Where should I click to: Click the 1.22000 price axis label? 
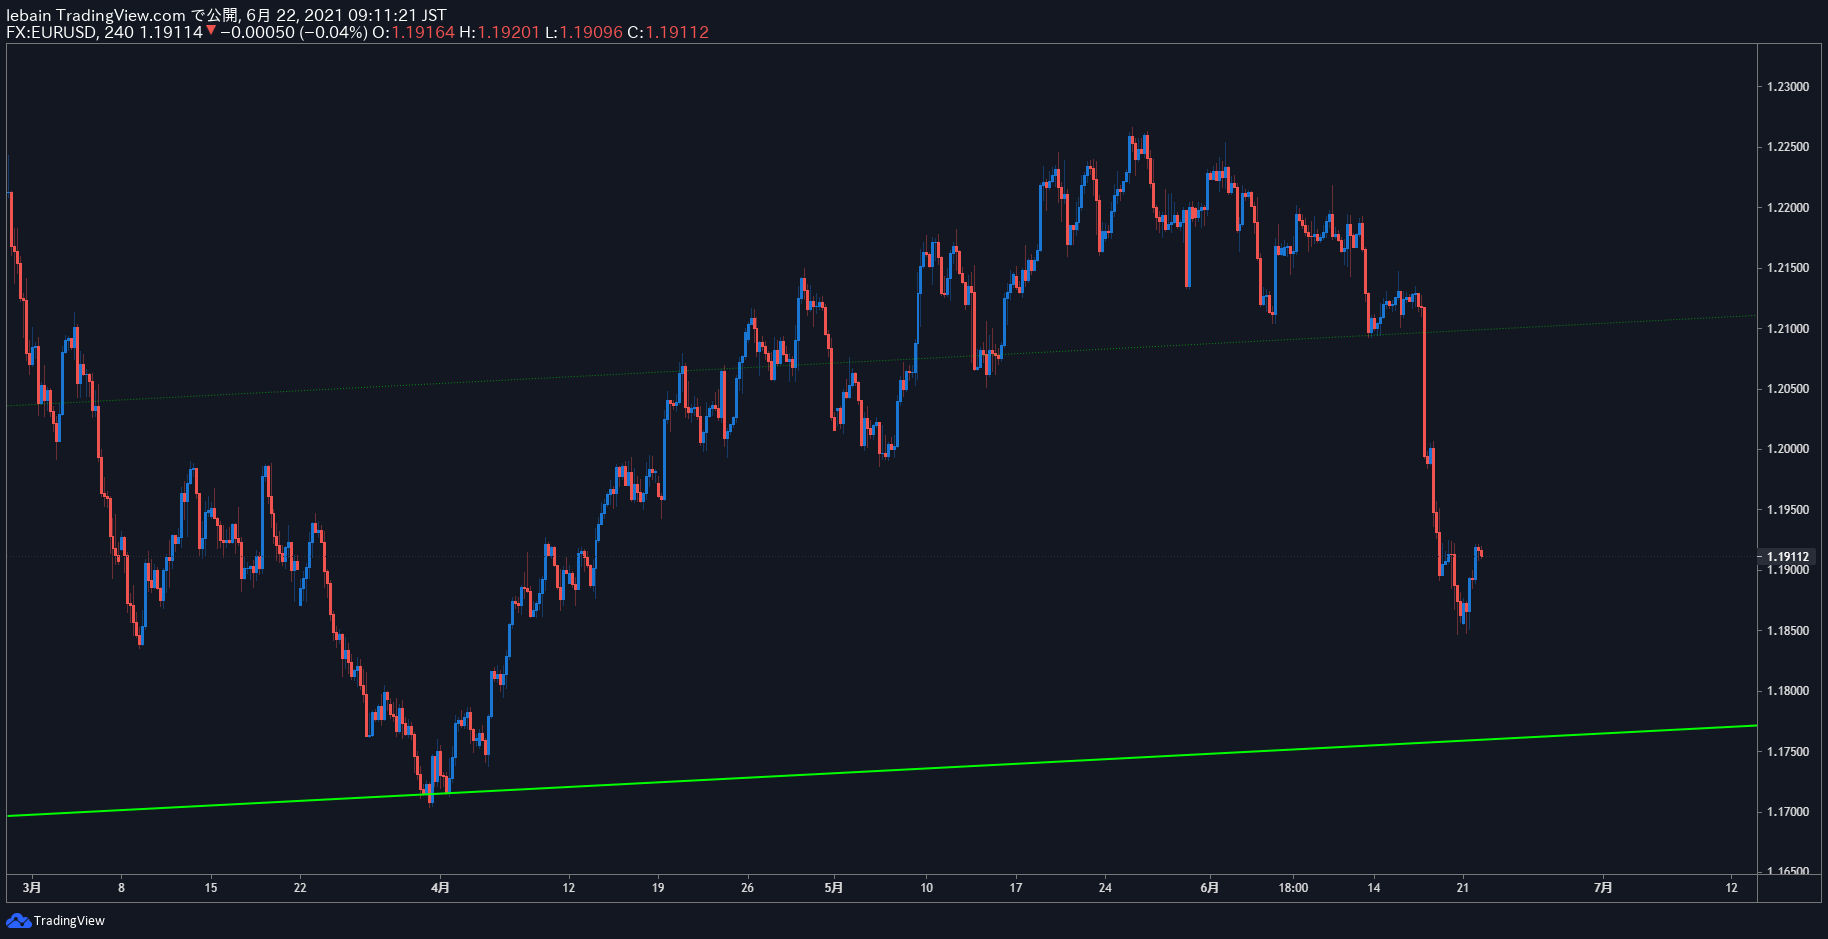pyautogui.click(x=1788, y=208)
